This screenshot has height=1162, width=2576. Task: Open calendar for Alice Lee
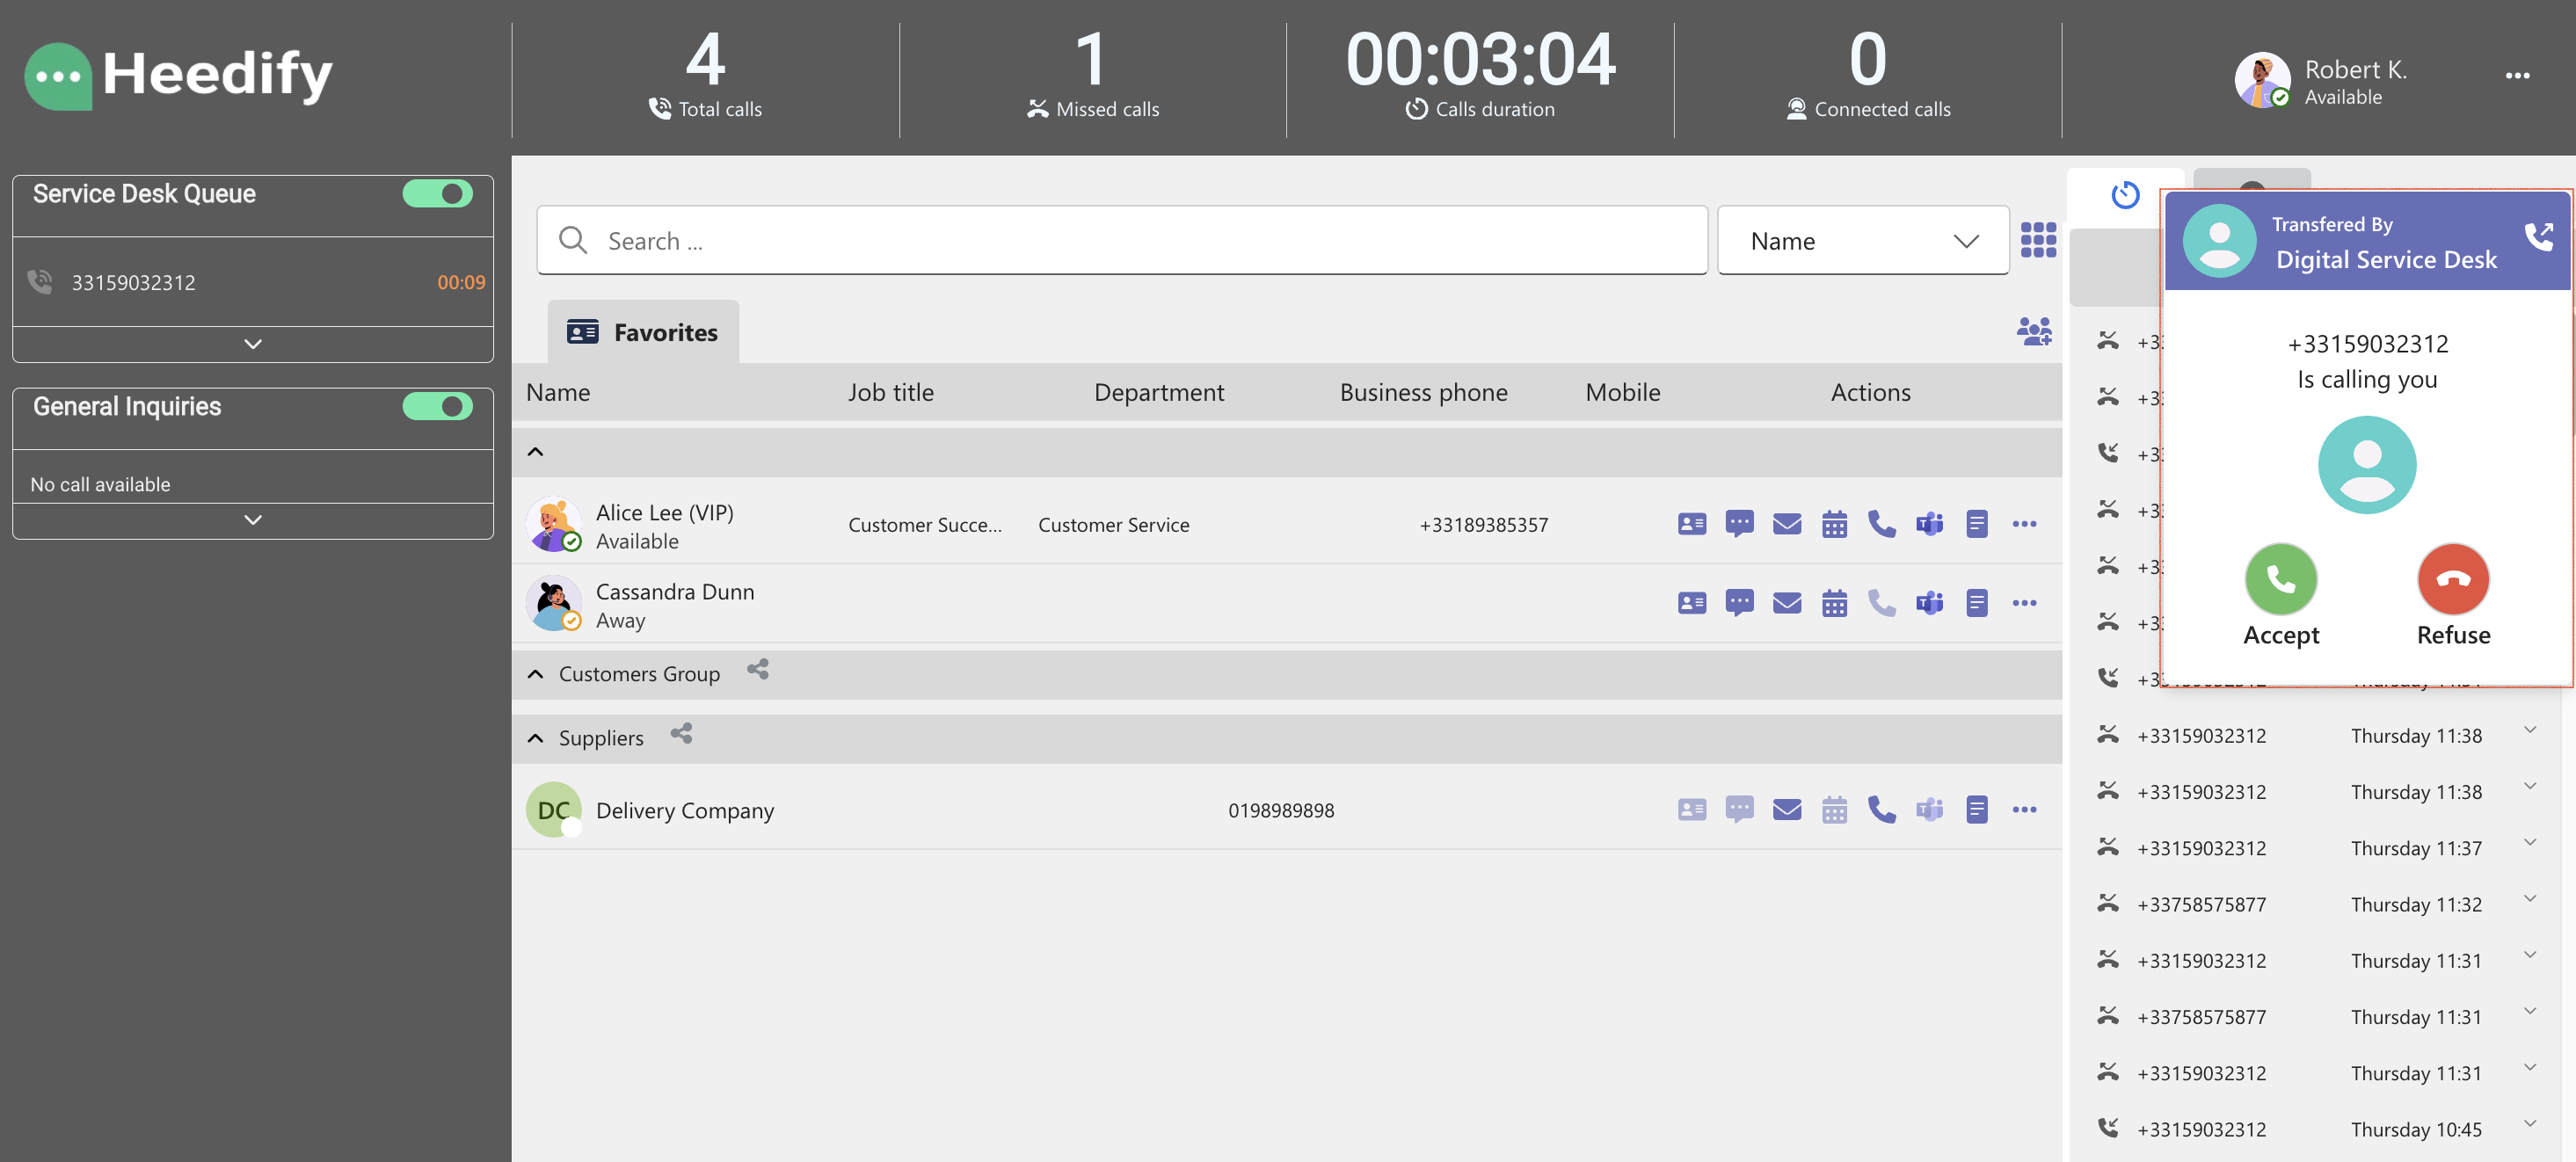coord(1834,524)
